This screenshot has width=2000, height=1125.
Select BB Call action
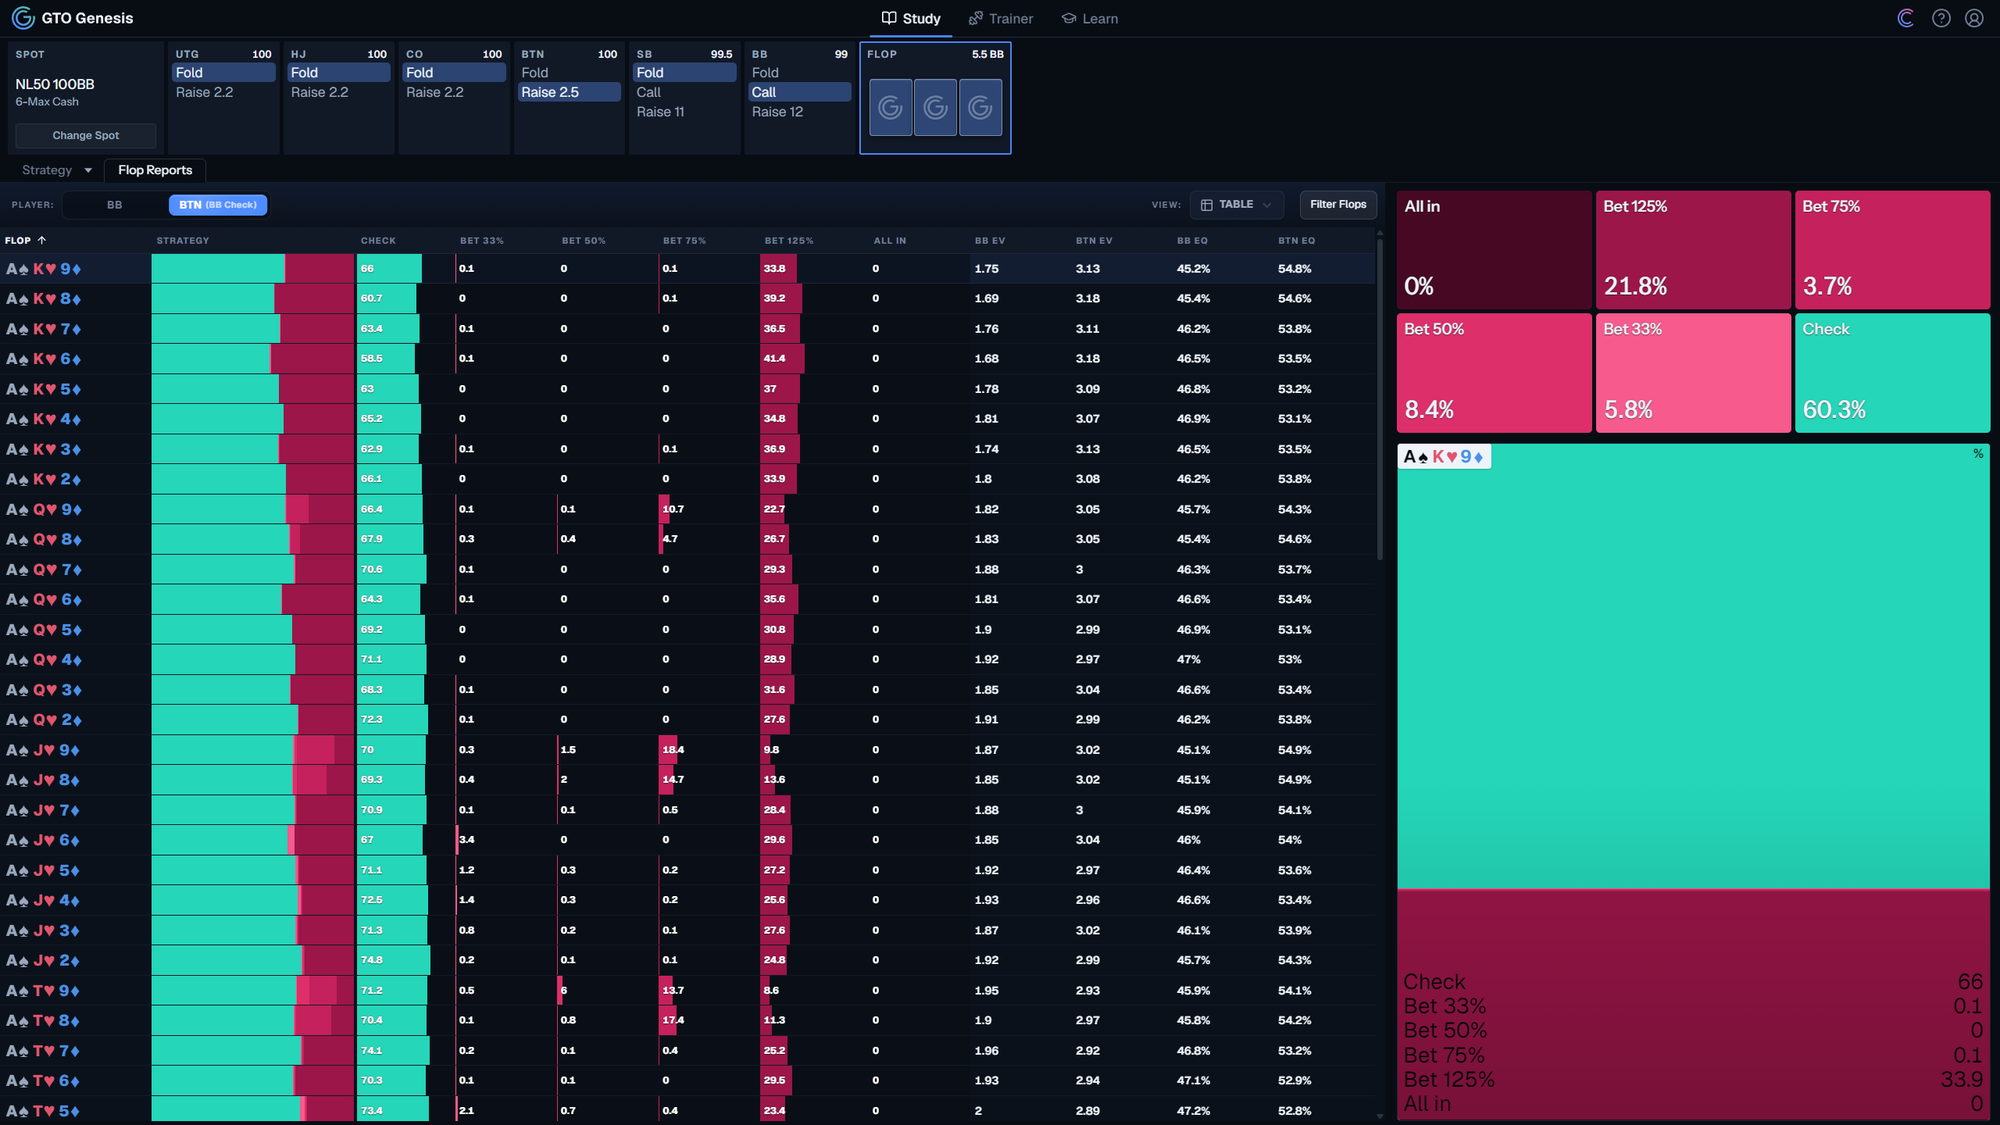(x=800, y=92)
